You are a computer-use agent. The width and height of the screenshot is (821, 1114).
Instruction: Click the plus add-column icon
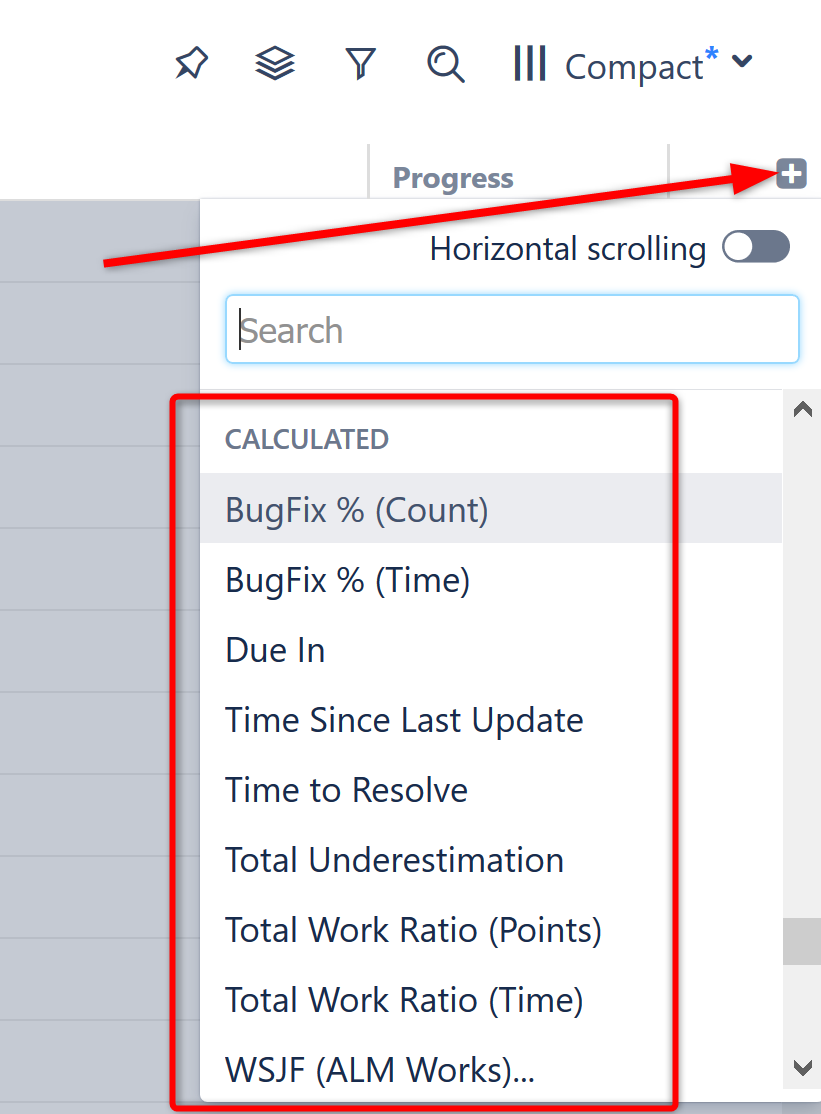point(791,174)
